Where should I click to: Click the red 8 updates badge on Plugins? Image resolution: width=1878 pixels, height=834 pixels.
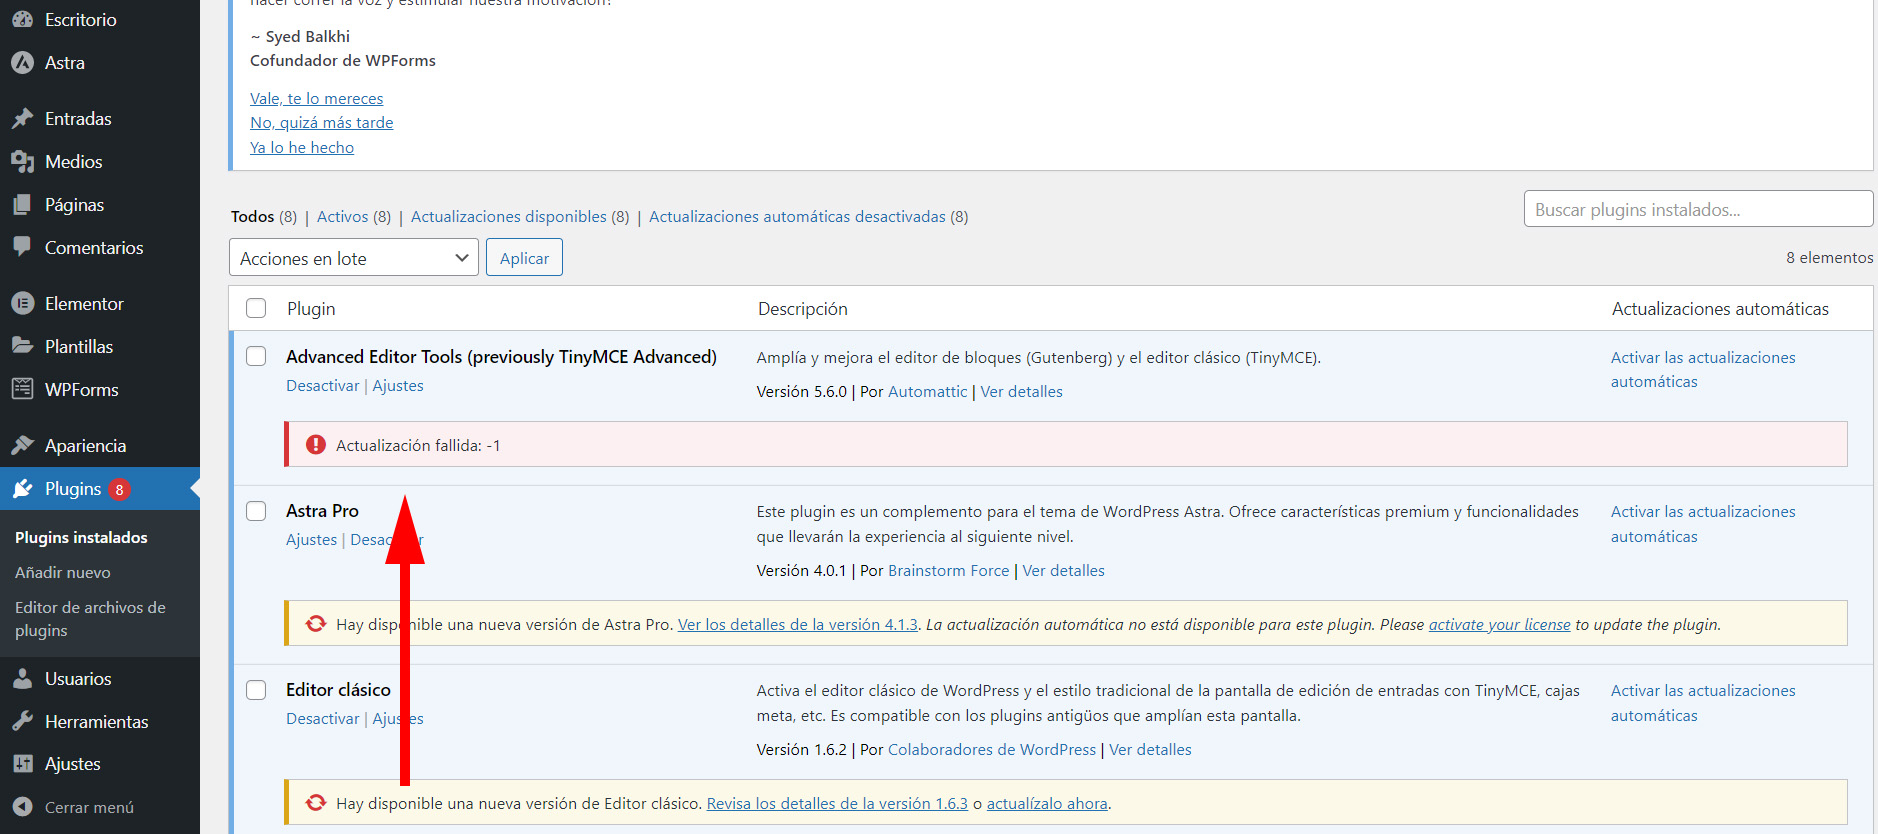tap(119, 489)
